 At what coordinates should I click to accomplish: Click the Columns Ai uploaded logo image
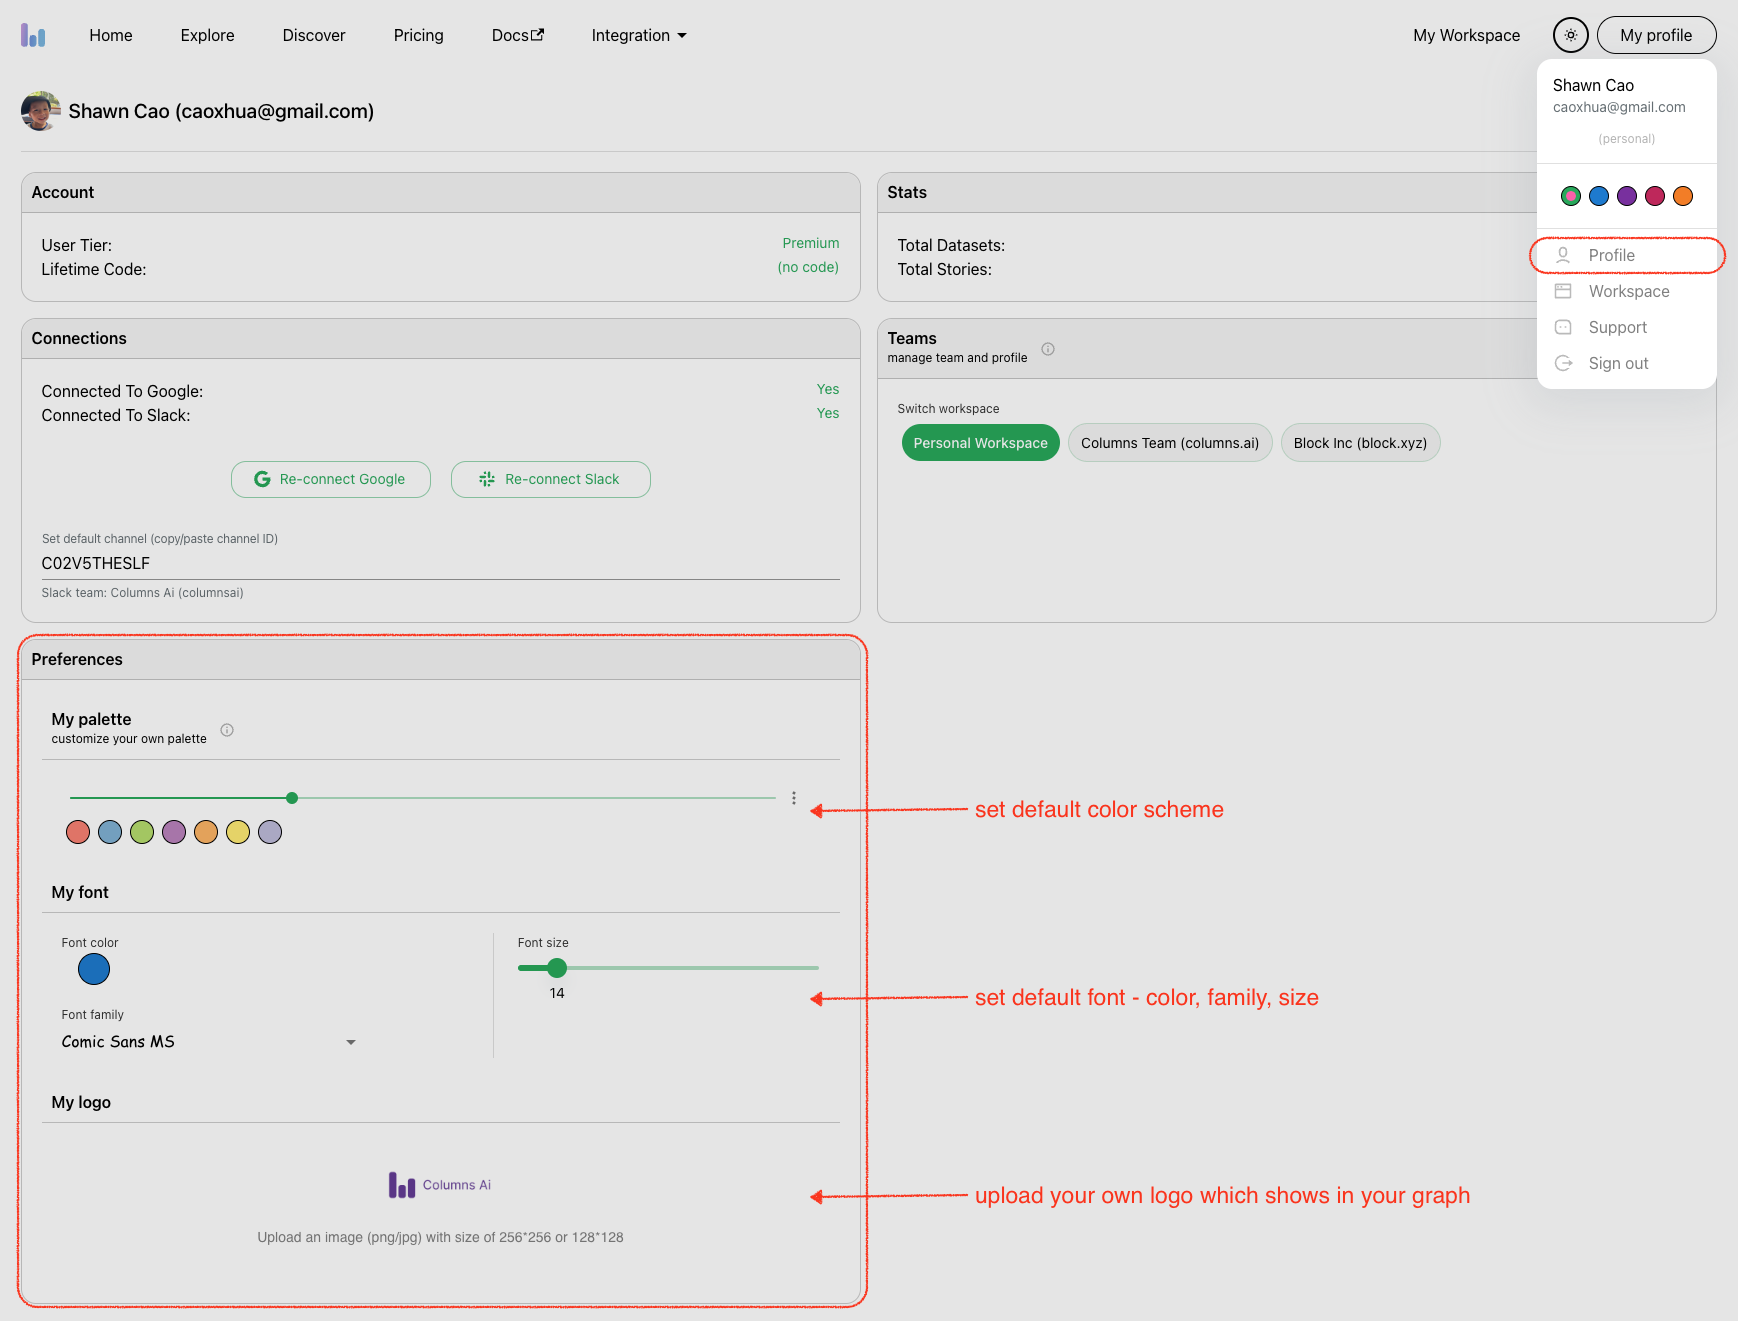click(440, 1185)
